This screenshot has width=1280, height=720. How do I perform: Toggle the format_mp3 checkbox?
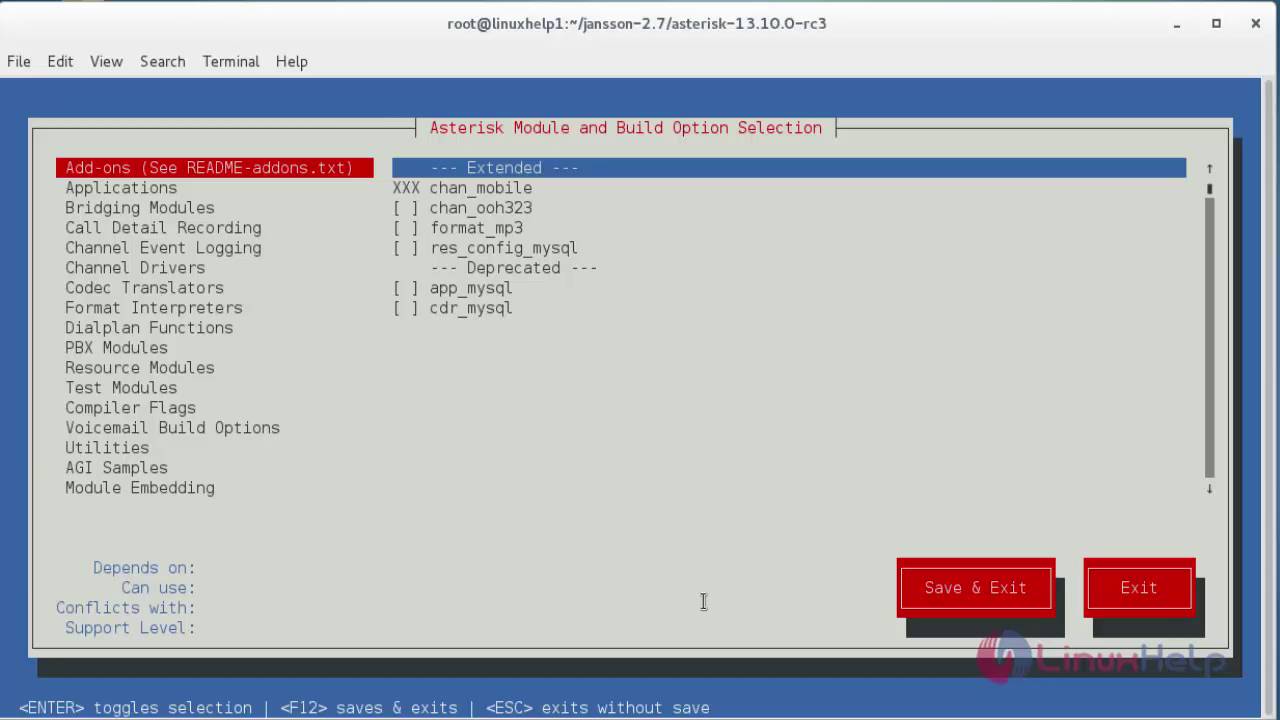click(406, 228)
